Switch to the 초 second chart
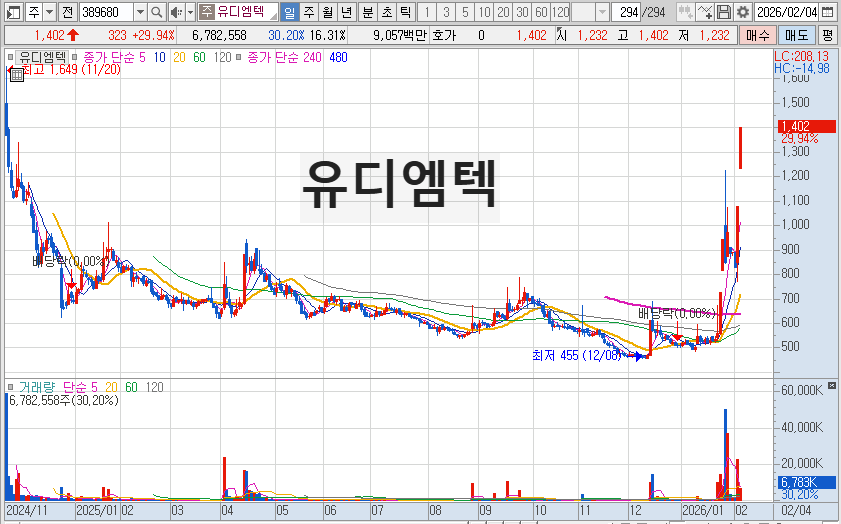This screenshot has height=524, width=841. tap(387, 12)
